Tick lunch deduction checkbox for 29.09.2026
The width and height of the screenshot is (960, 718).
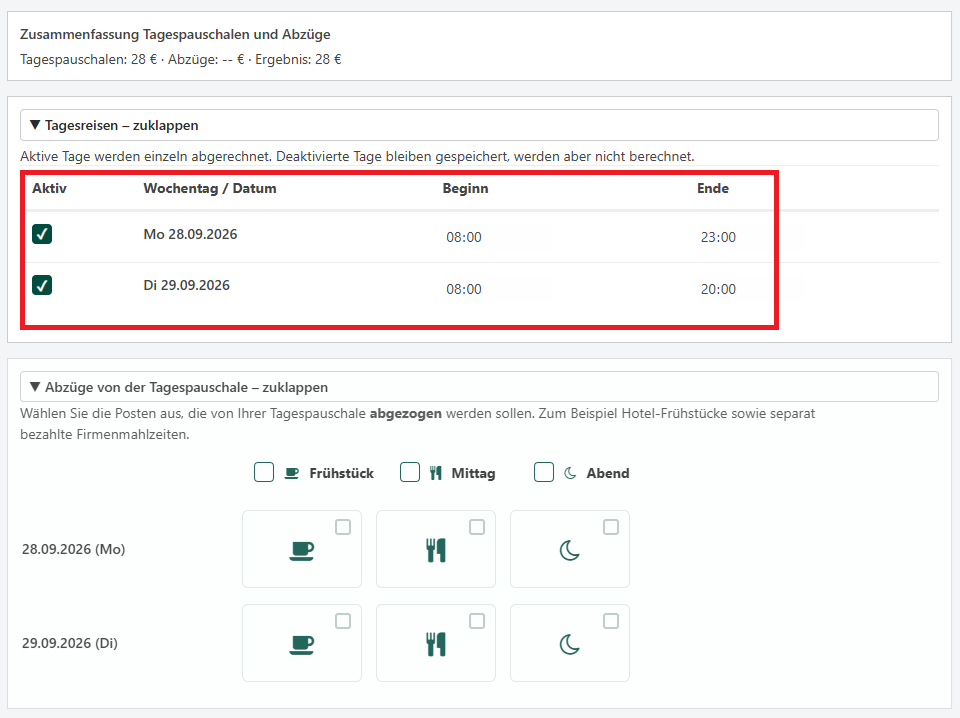477,621
